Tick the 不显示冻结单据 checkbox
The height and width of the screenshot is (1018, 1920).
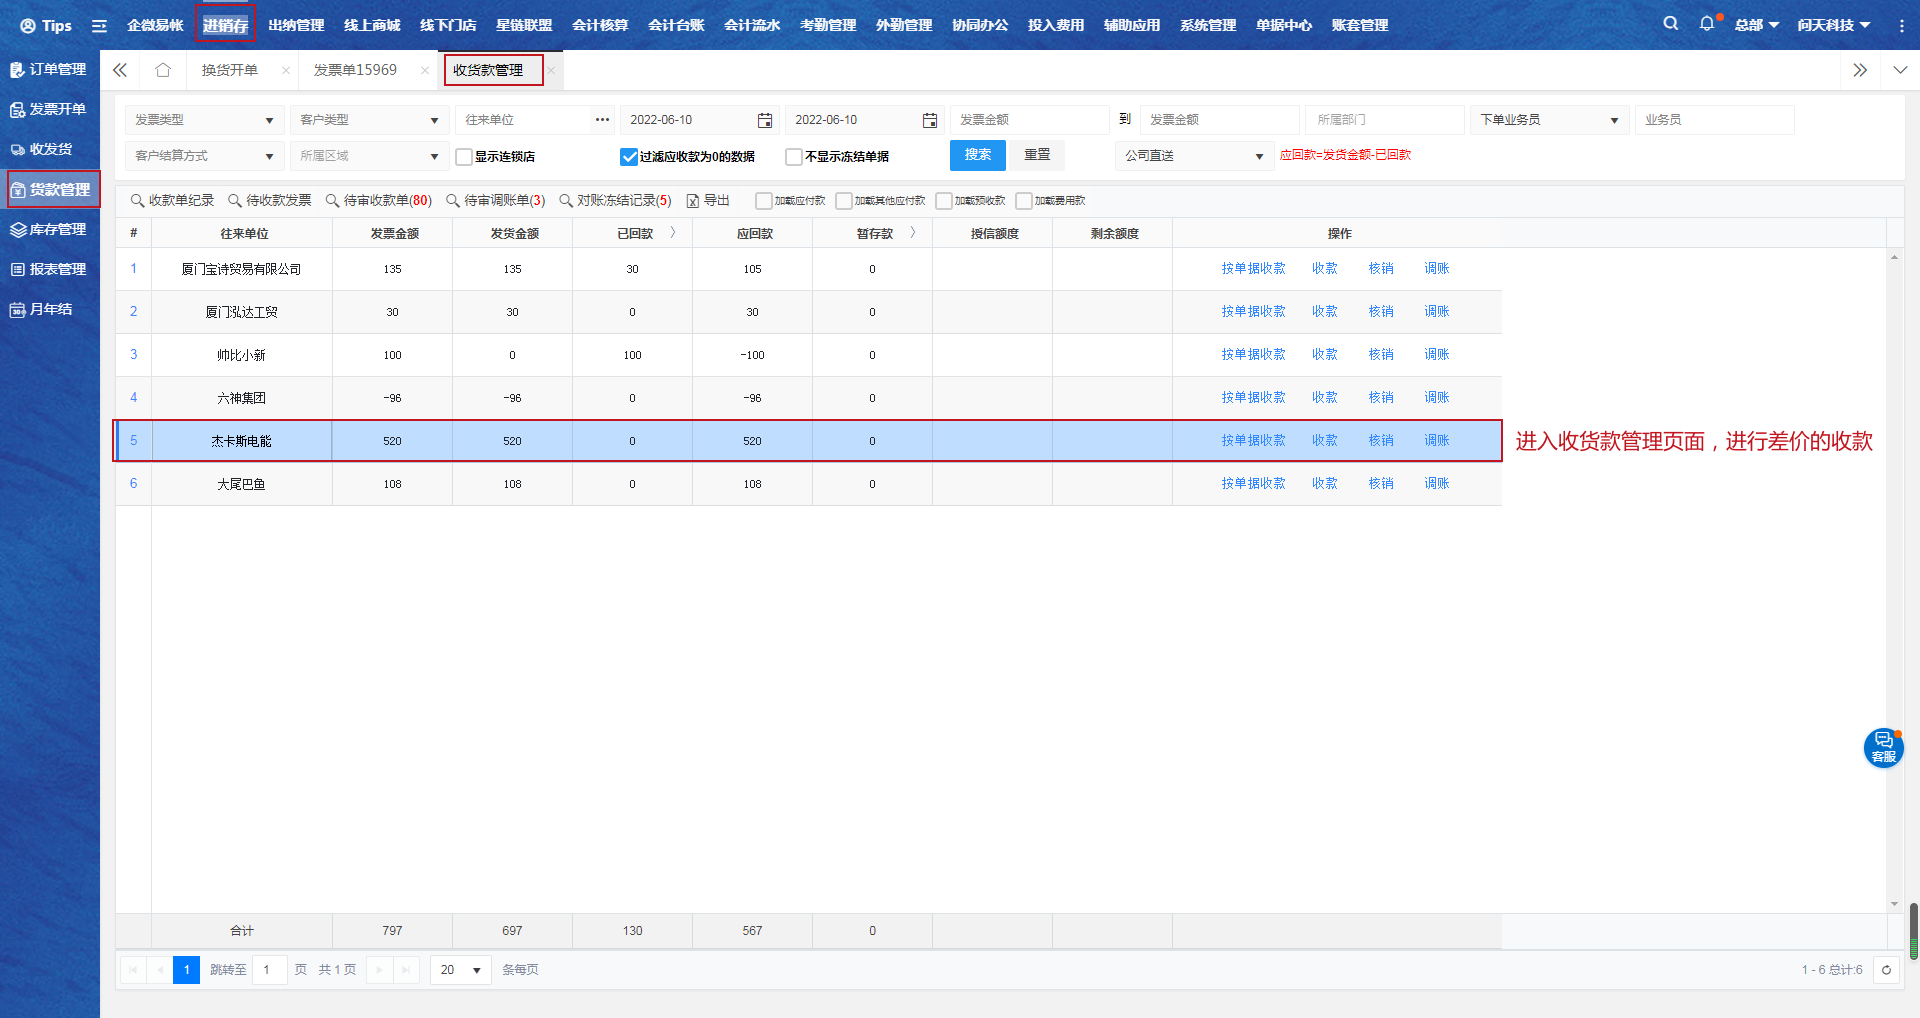click(x=794, y=157)
